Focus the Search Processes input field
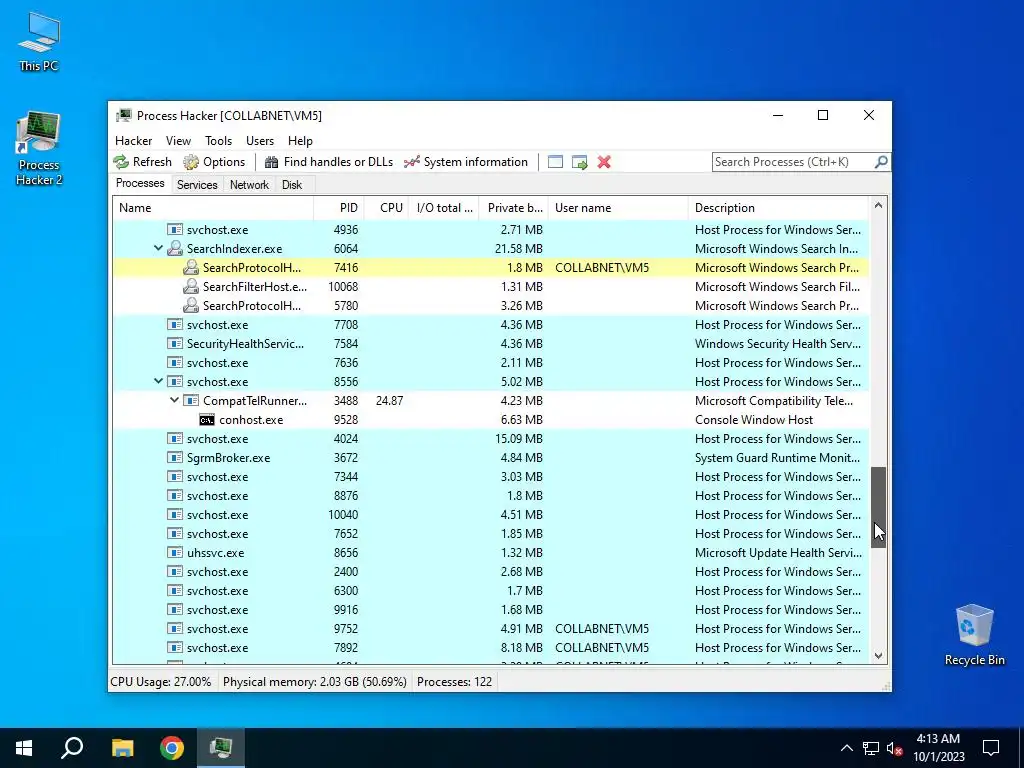 click(793, 161)
